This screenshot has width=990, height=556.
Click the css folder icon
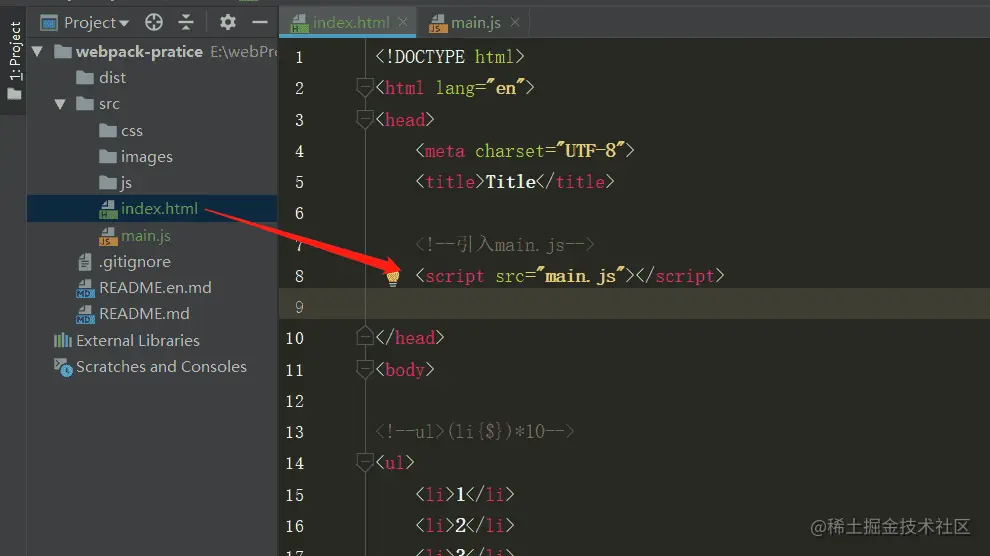108,131
